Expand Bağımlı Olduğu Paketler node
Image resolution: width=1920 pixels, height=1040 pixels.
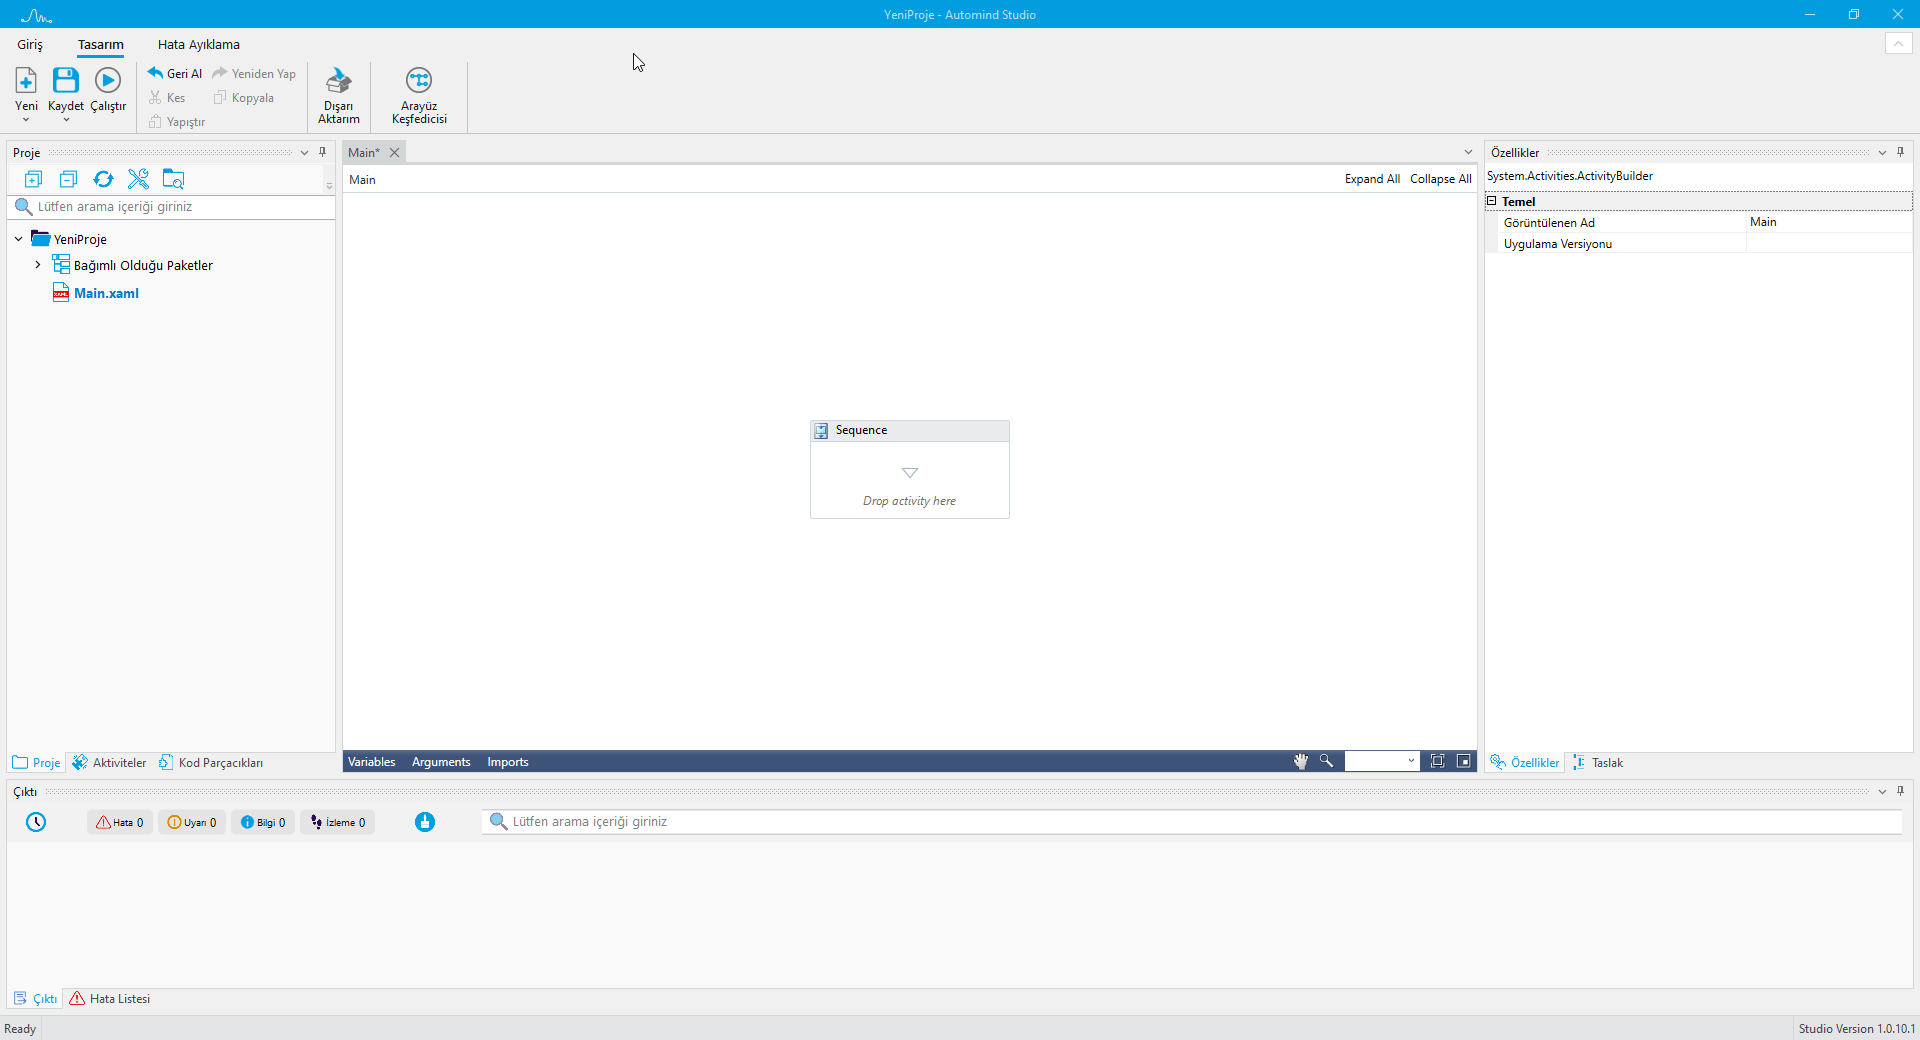click(x=38, y=265)
